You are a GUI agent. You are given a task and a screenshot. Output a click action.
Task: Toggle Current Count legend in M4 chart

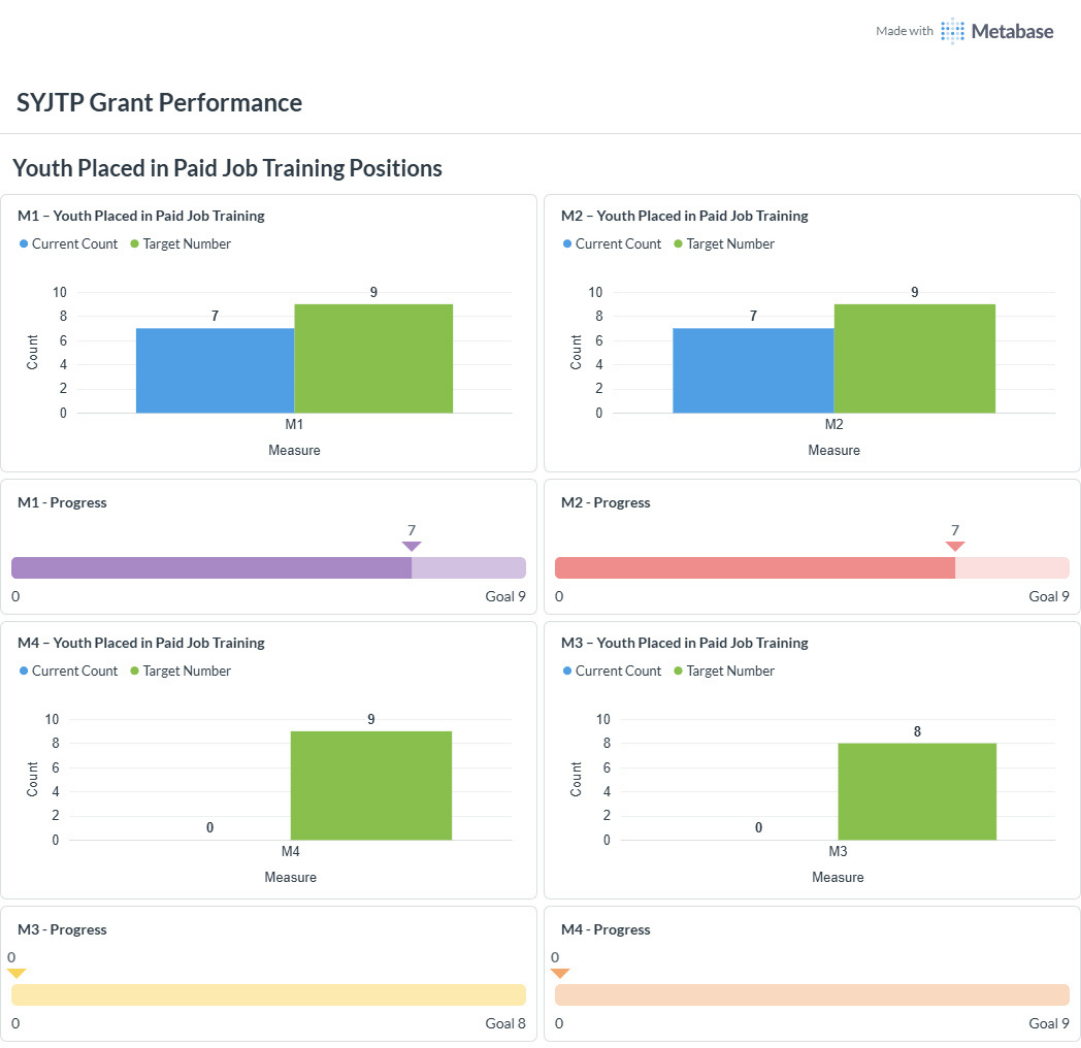[68, 671]
